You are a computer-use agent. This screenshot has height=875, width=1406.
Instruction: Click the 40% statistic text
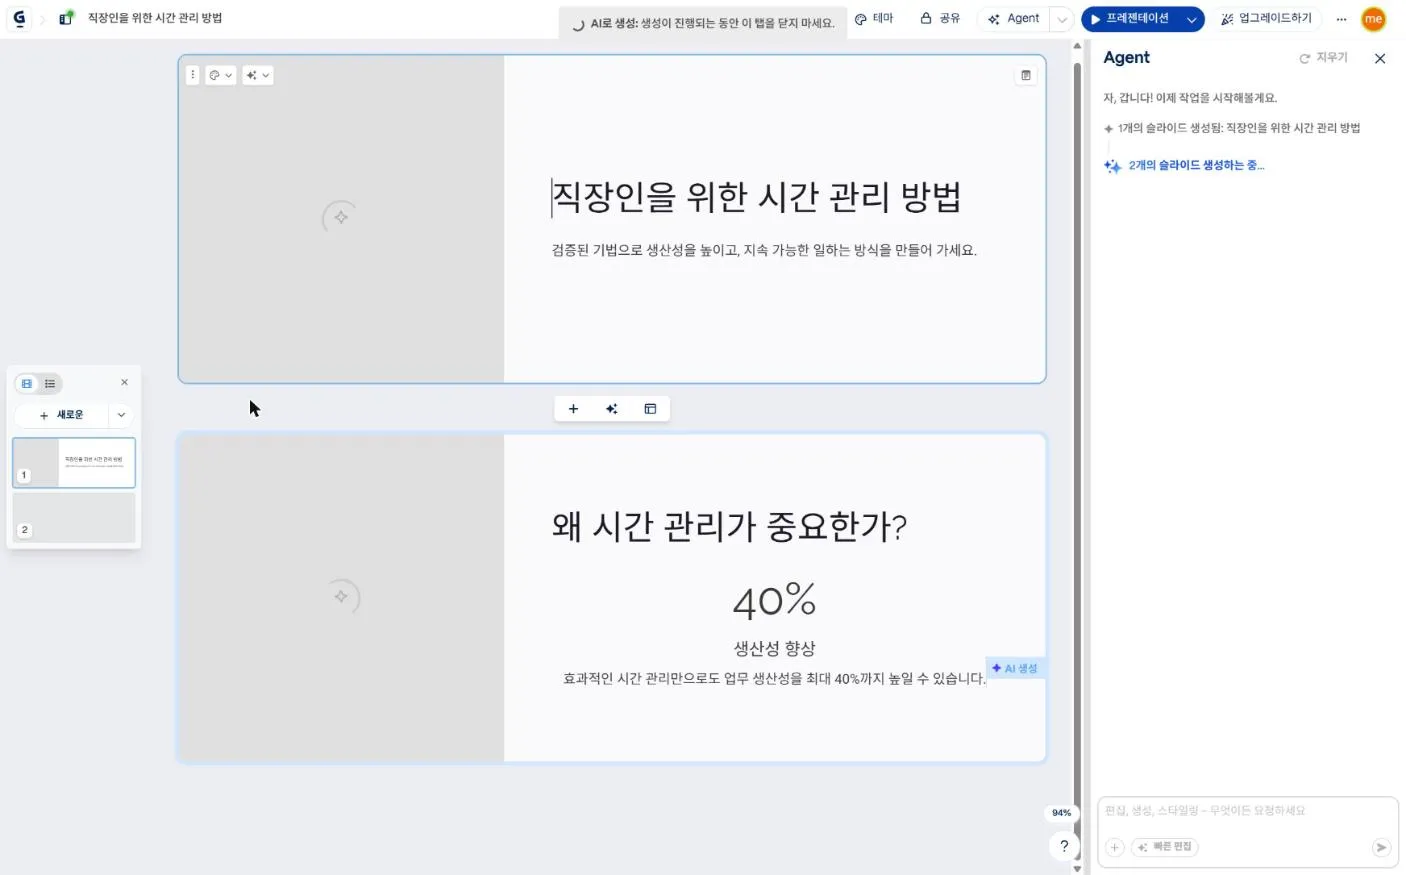pyautogui.click(x=775, y=601)
